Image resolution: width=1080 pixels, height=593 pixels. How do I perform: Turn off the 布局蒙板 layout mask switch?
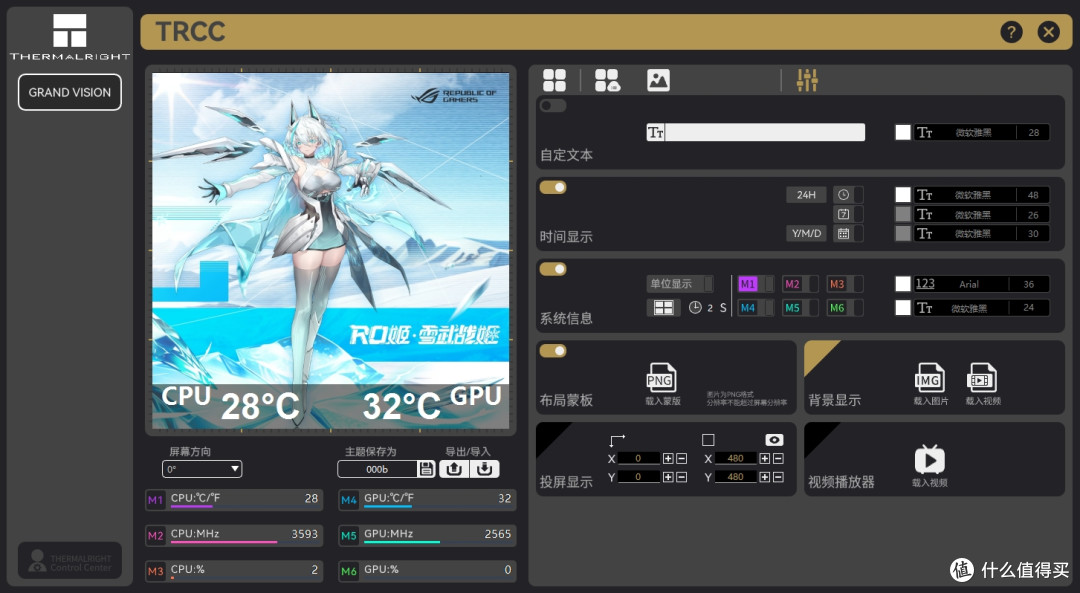[x=553, y=351]
